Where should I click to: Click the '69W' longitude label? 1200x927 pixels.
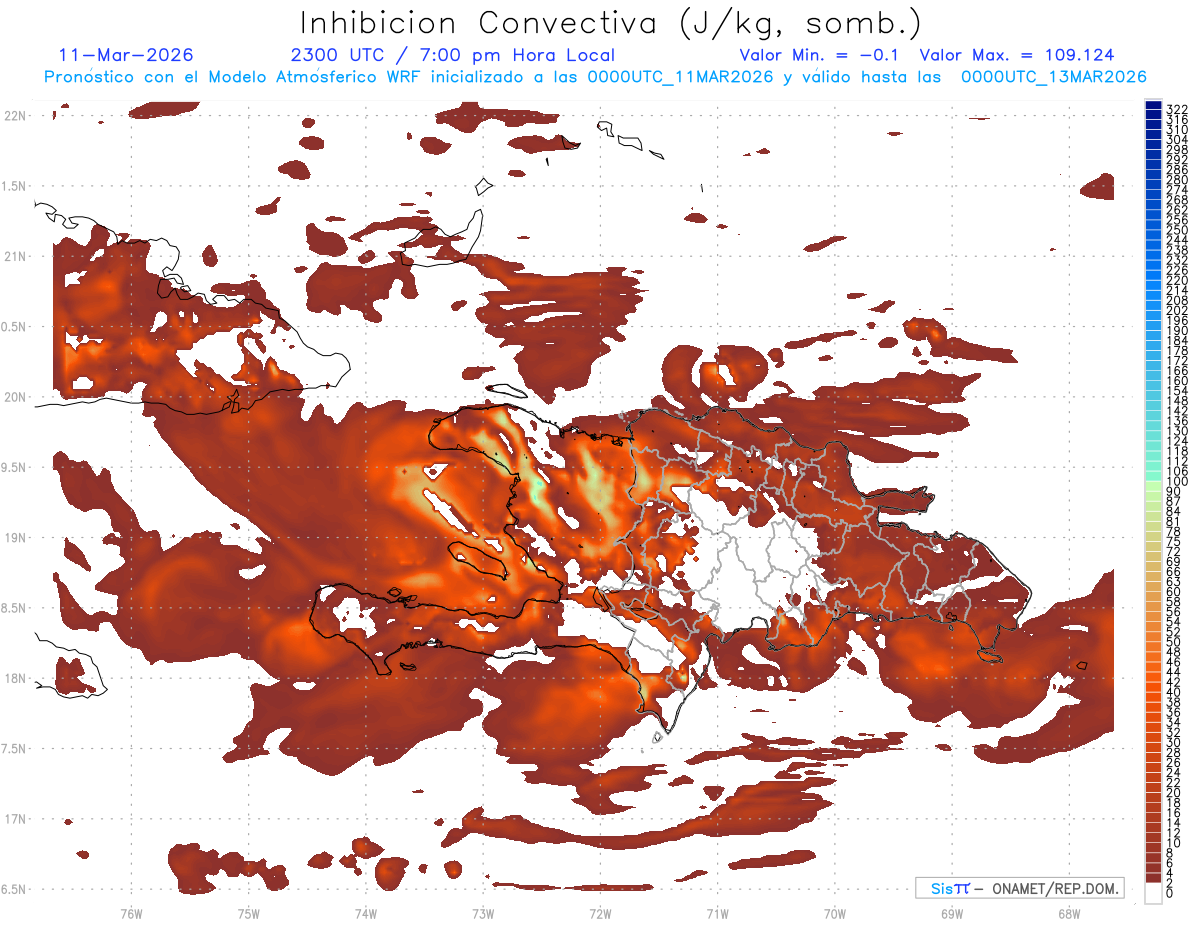(952, 912)
